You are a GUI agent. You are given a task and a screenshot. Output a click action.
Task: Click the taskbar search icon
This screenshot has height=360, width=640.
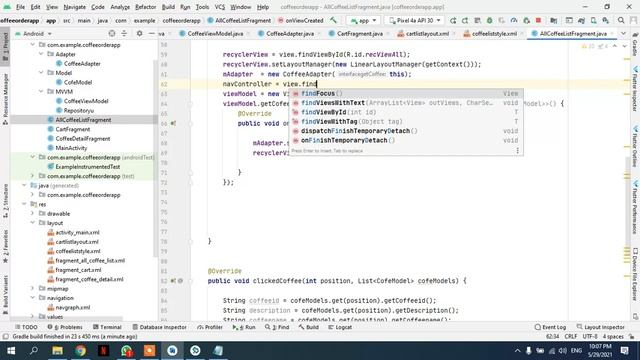pos(34,351)
